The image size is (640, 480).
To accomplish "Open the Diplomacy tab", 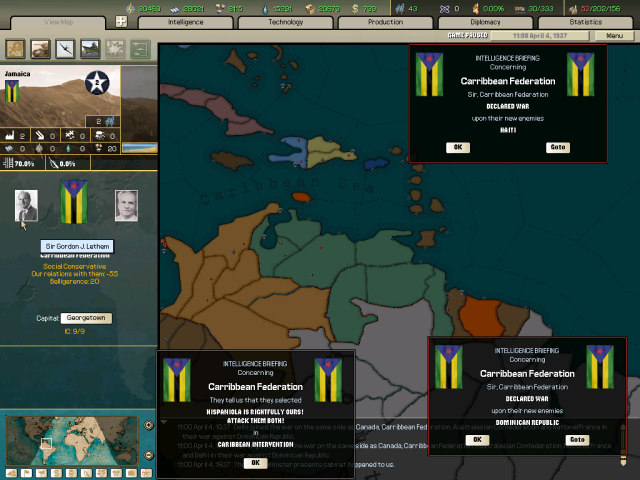I will point(485,22).
